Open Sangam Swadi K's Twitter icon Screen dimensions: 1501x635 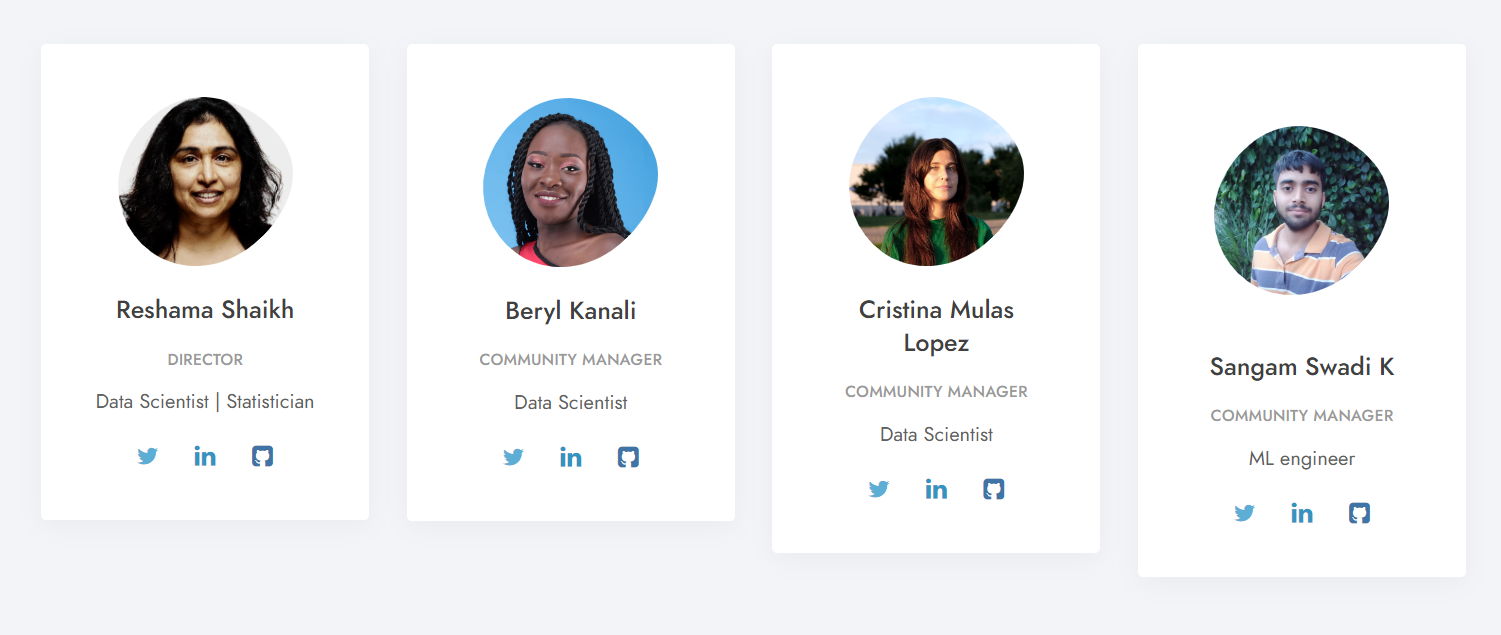click(x=1245, y=514)
